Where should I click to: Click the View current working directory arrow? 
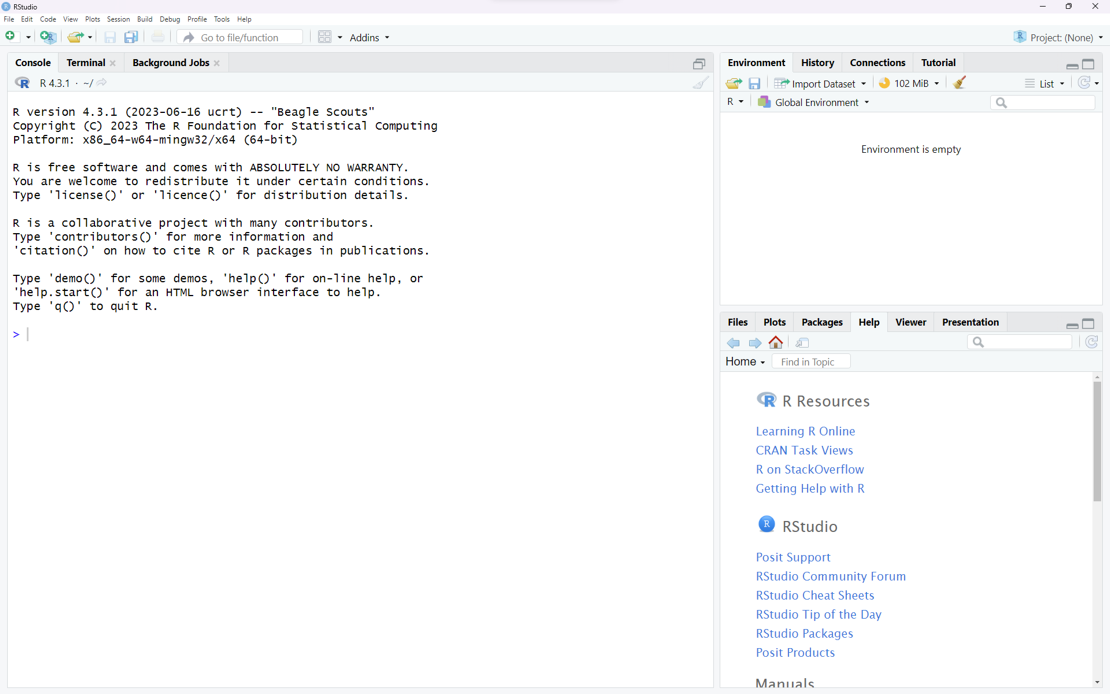[102, 83]
